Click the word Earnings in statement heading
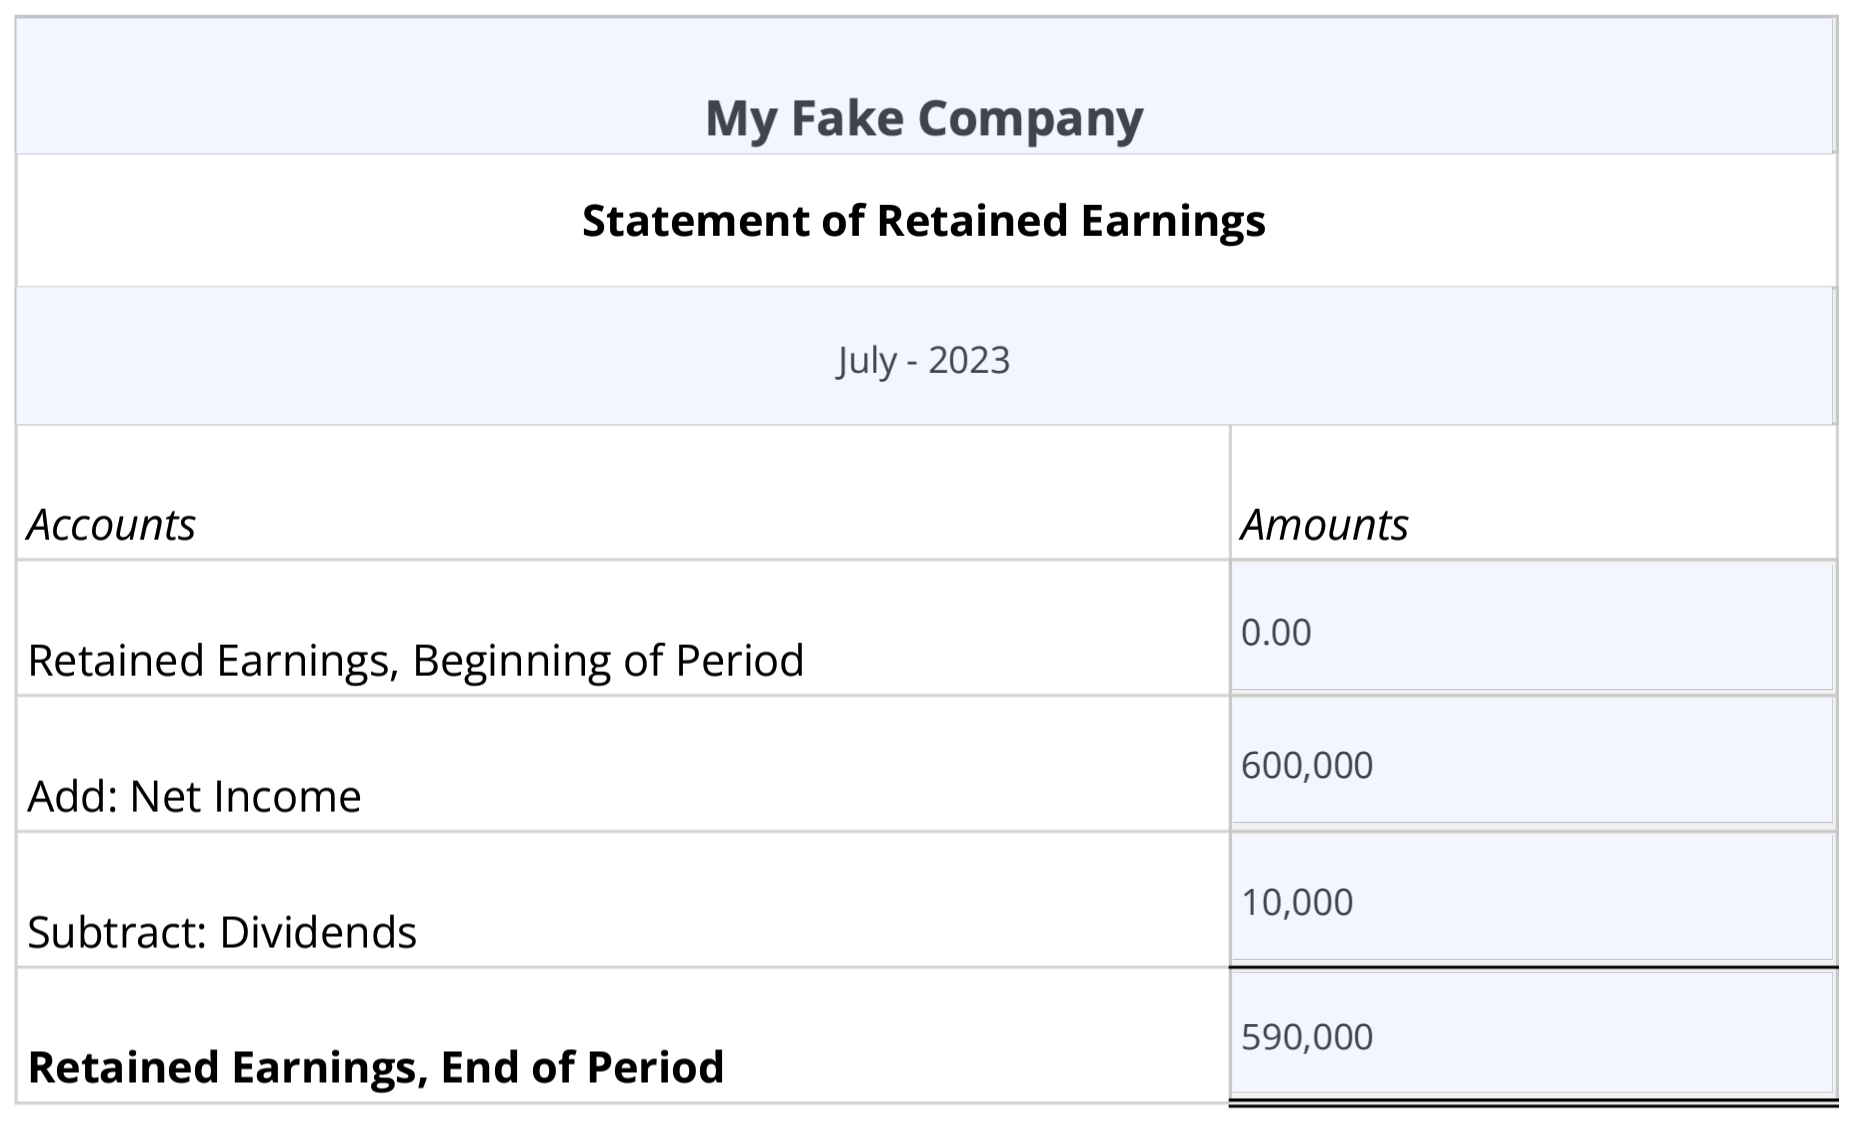The image size is (1852, 1138). (1173, 221)
